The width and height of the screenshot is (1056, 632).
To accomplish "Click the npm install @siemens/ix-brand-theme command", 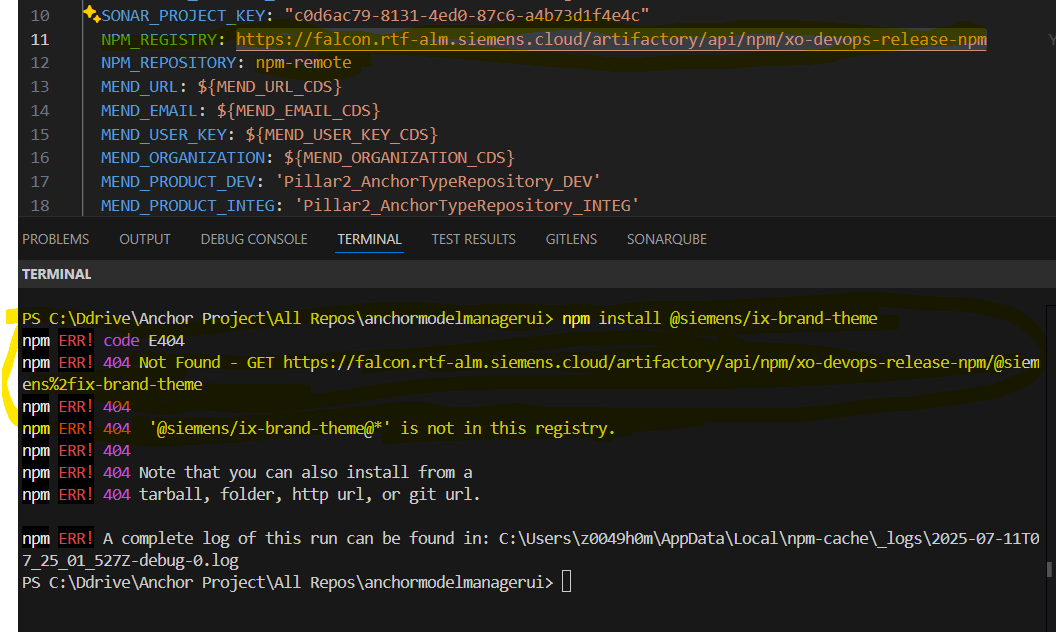I will coord(719,318).
